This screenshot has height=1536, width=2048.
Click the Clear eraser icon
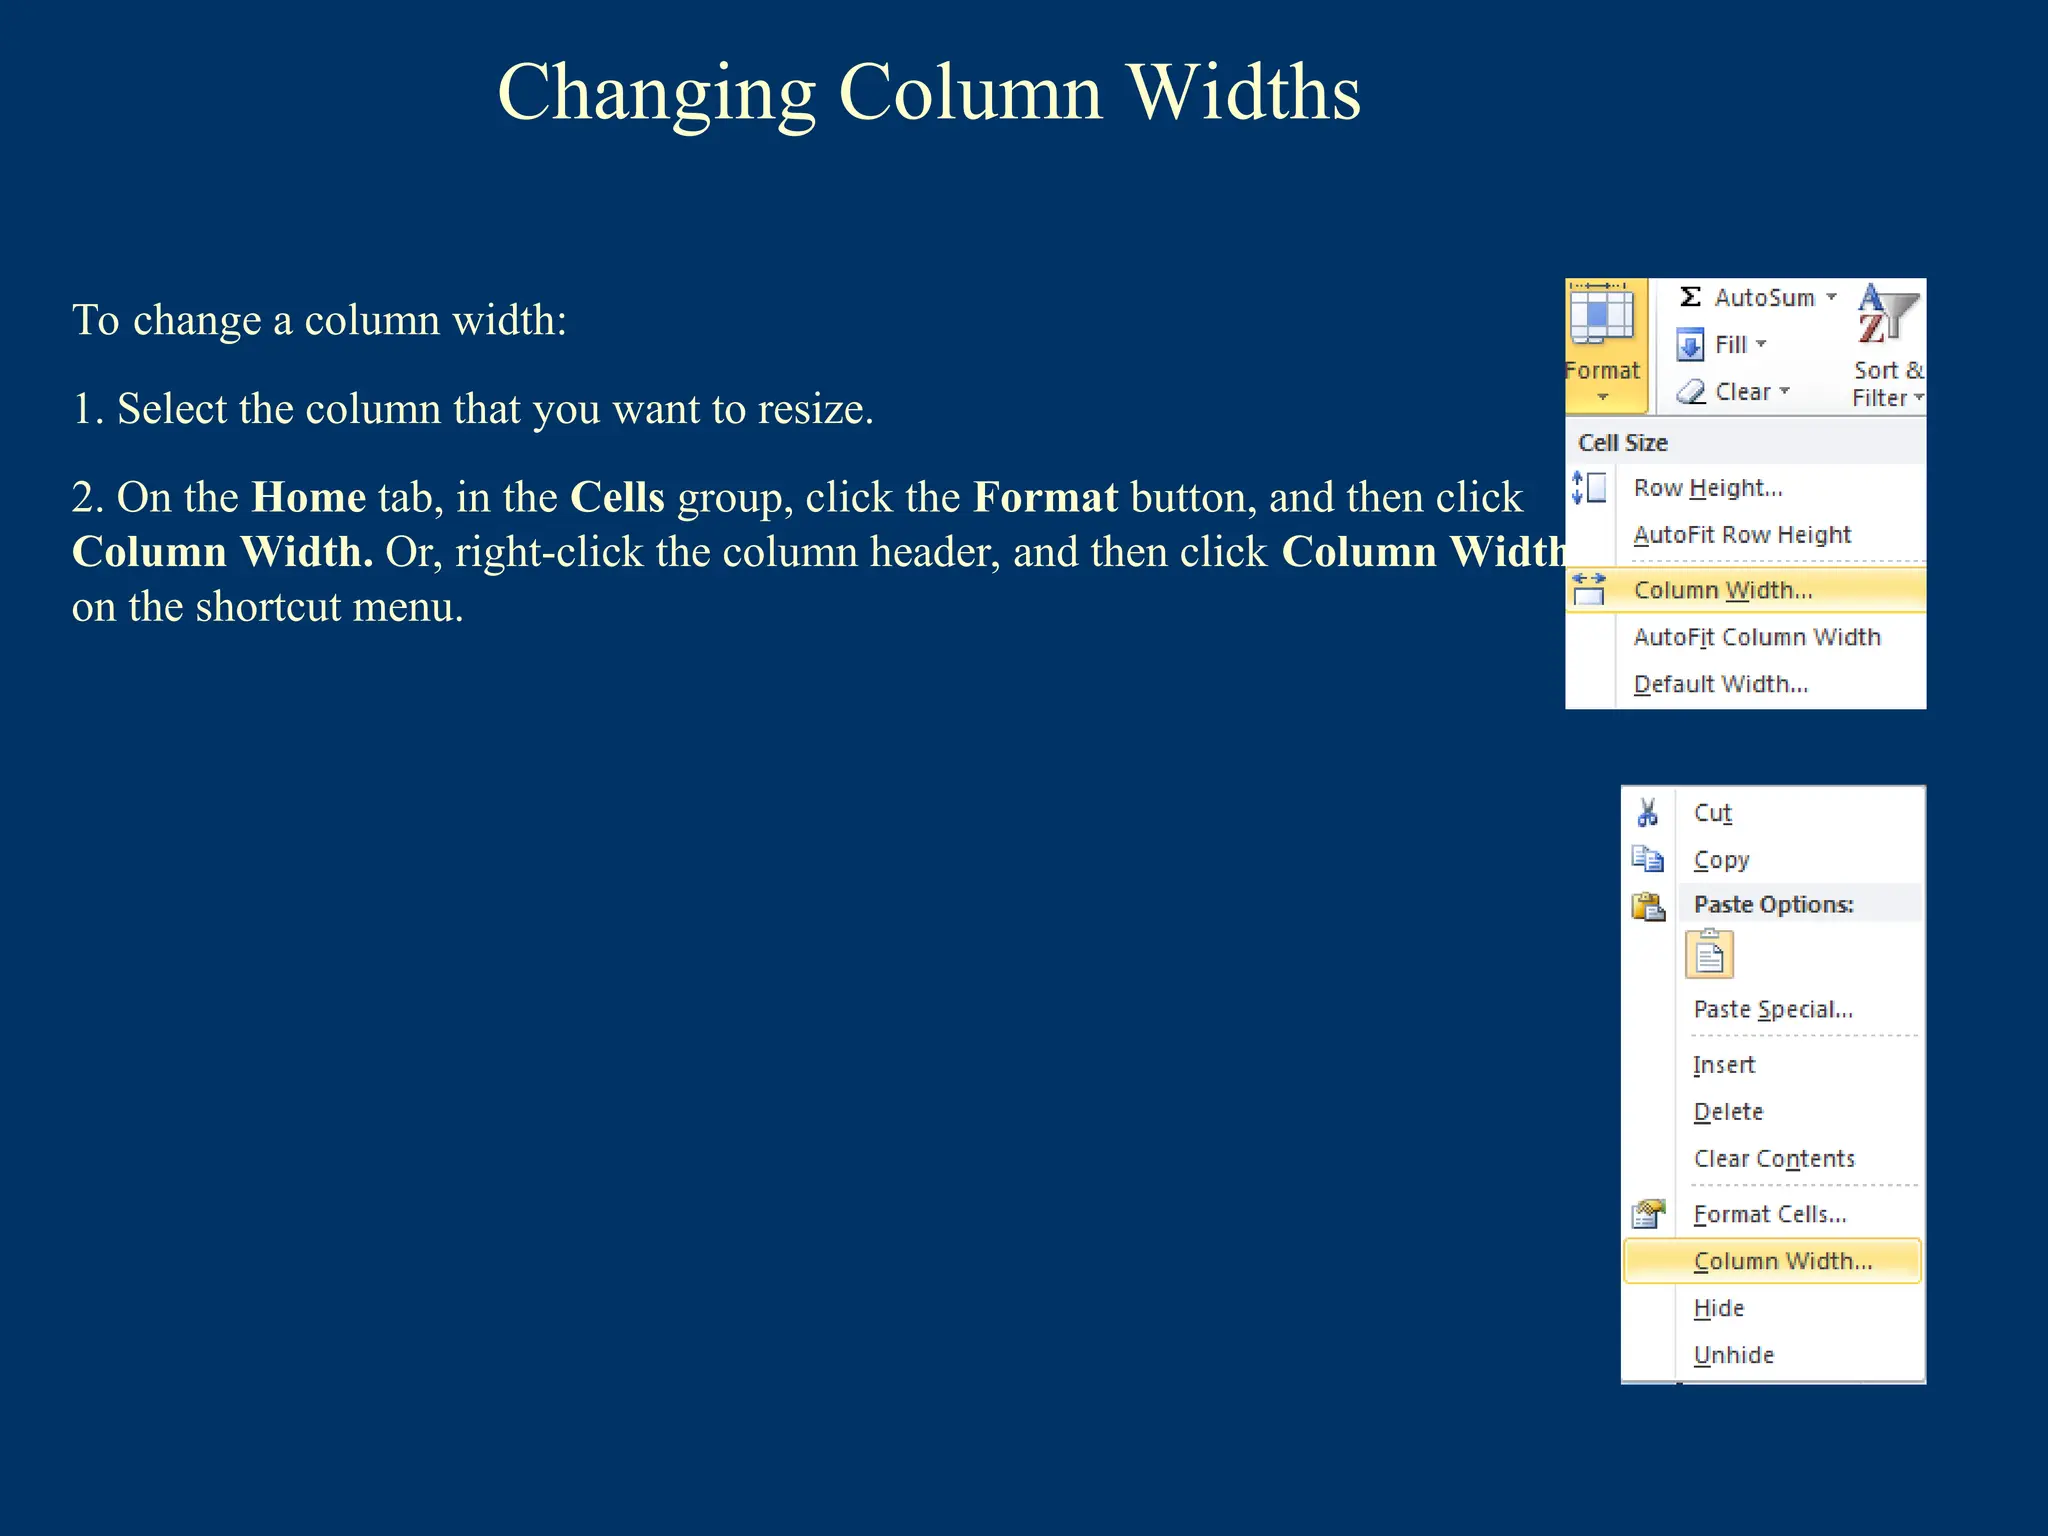pyautogui.click(x=1691, y=392)
